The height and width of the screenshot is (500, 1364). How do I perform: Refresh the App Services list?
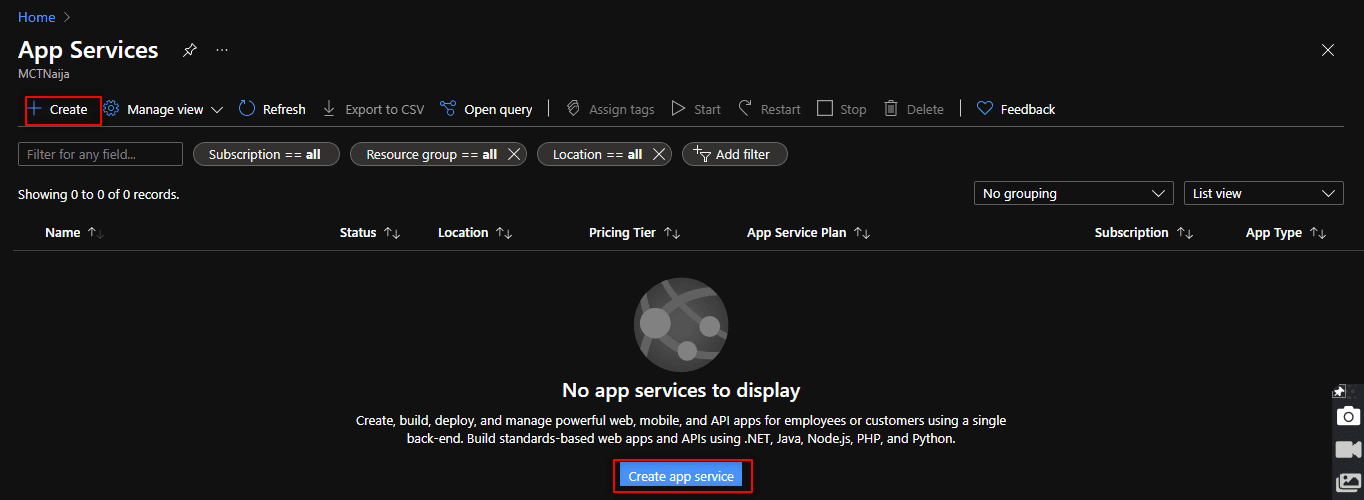coord(272,109)
